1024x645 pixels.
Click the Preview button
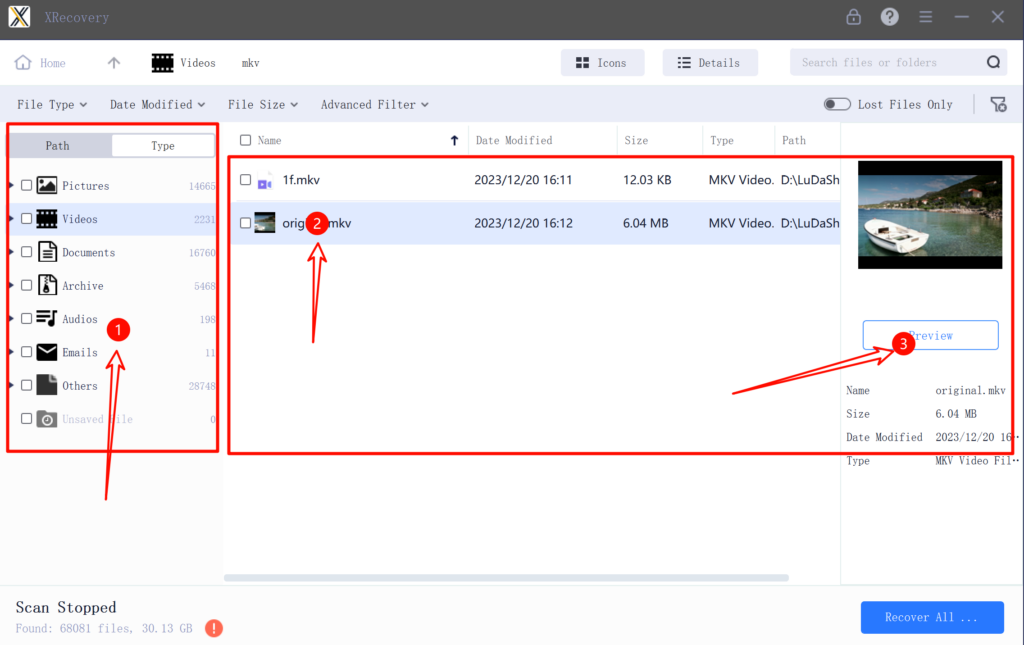pyautogui.click(x=930, y=335)
